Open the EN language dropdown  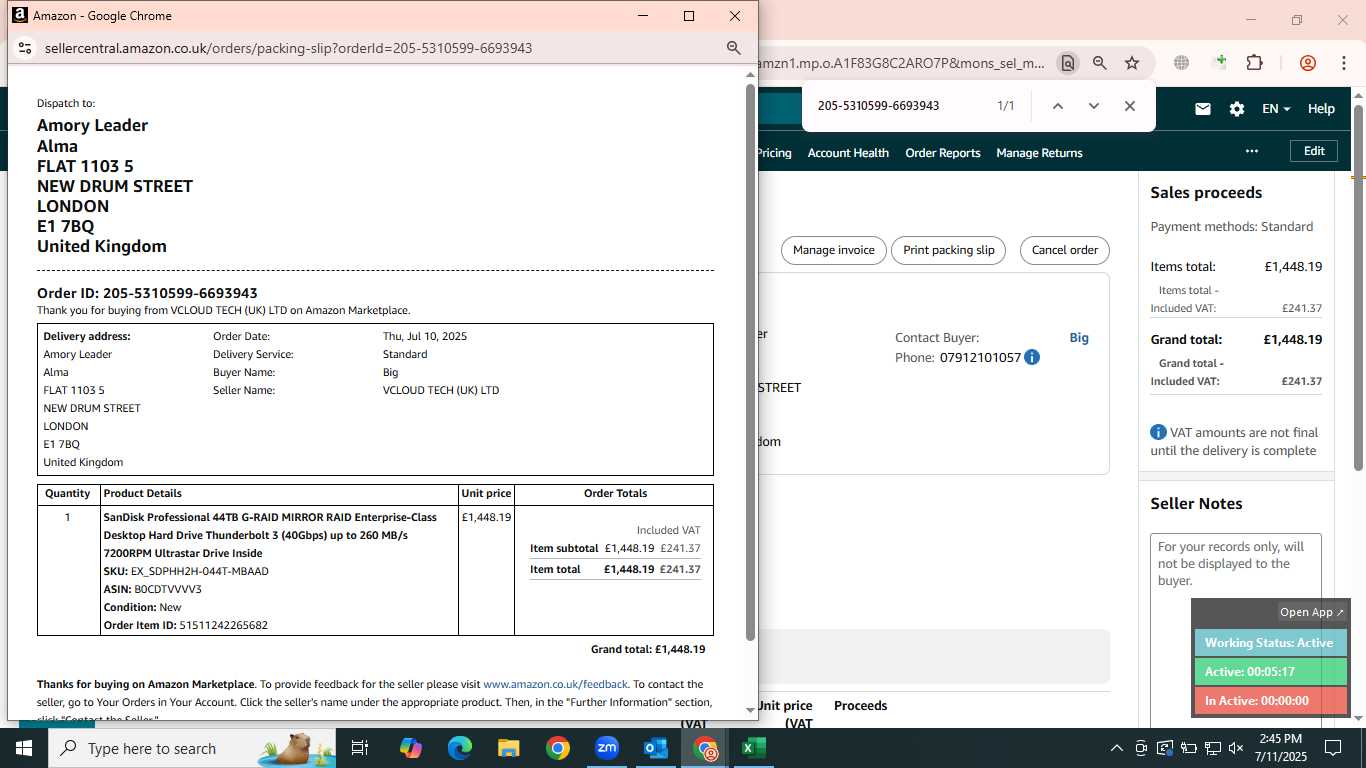(x=1276, y=109)
